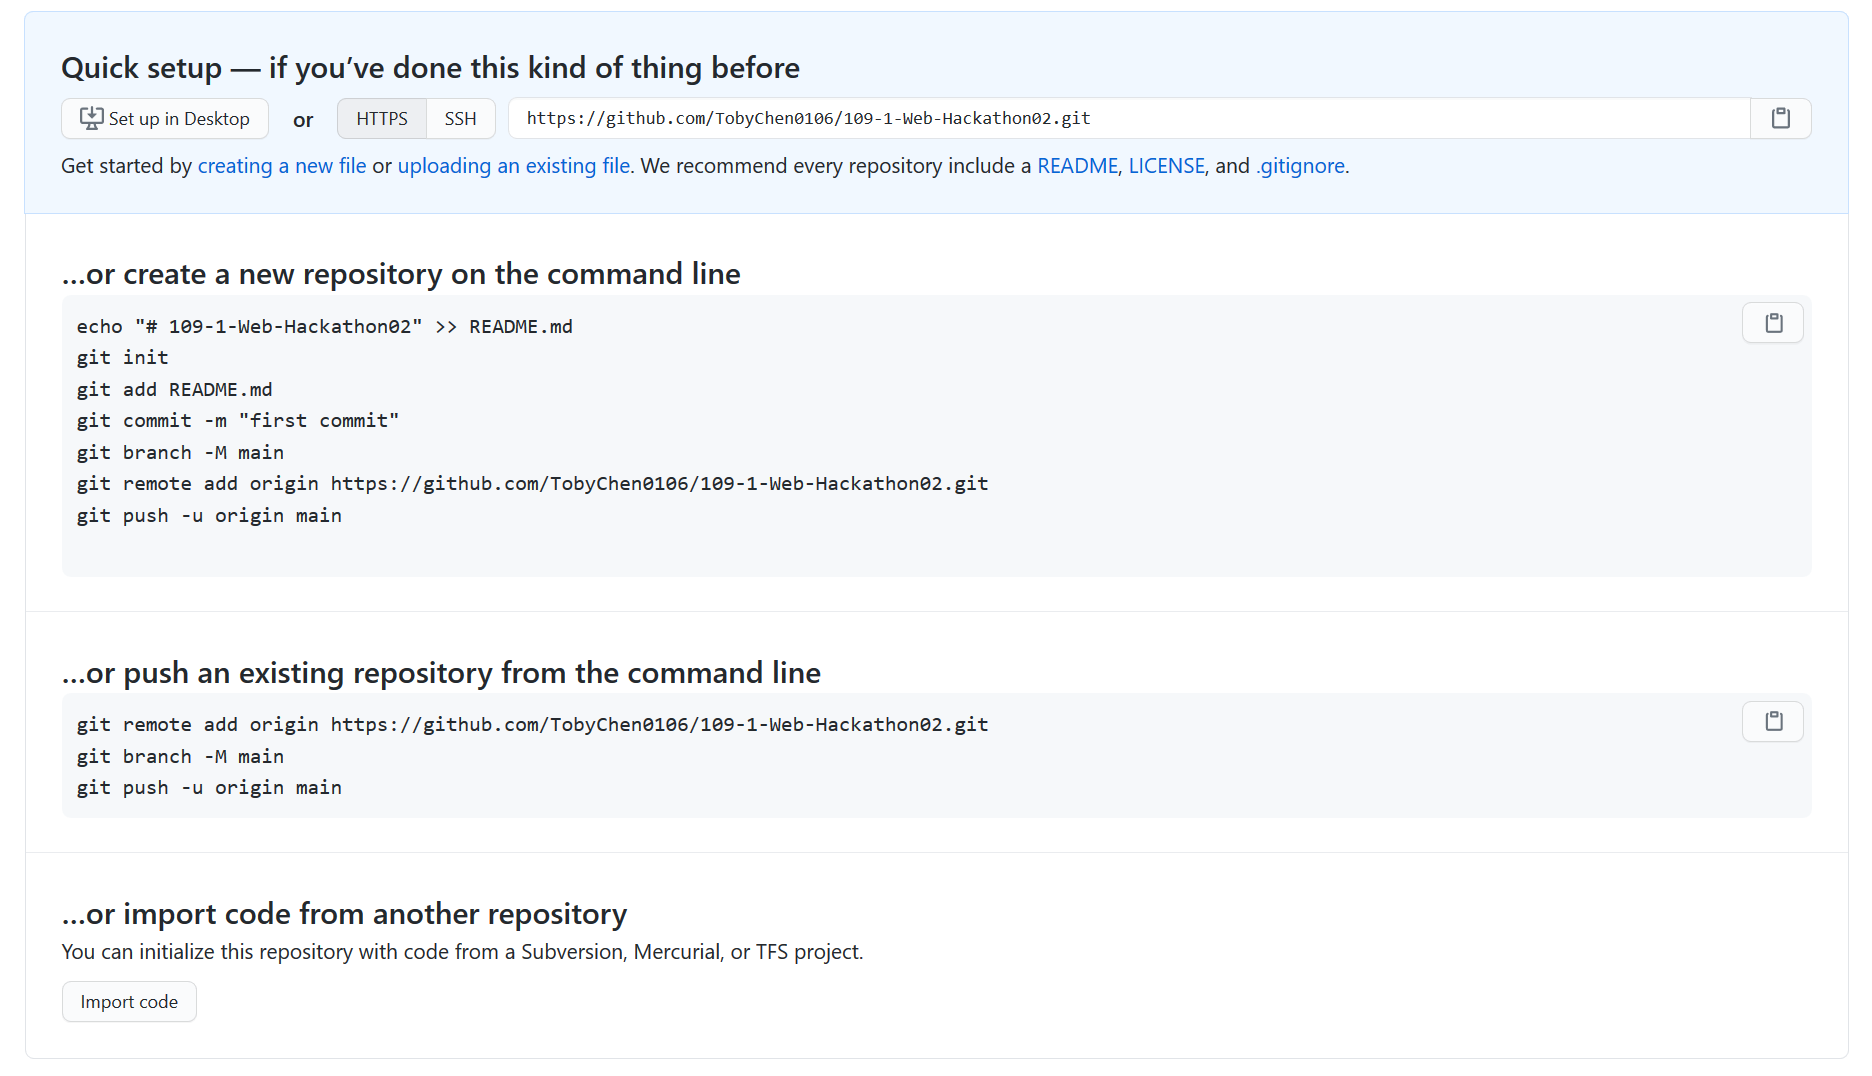Image resolution: width=1872 pixels, height=1076 pixels.
Task: Open the LICENSE link
Action: tap(1166, 166)
